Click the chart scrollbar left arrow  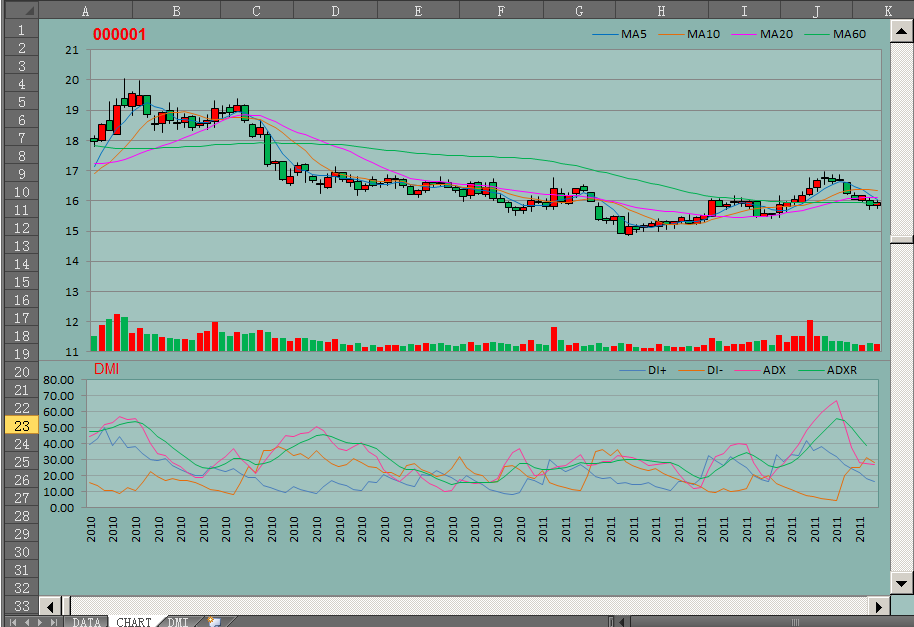(49, 605)
